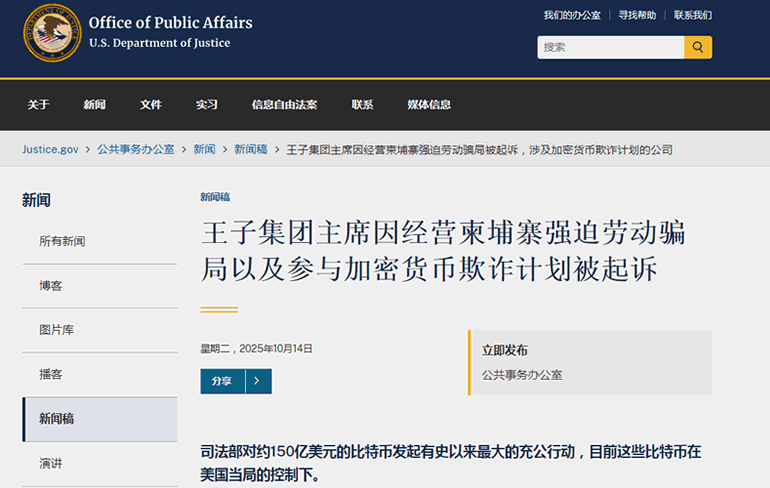The height and width of the screenshot is (488, 770).
Task: Click the yellow search magnifier button
Action: point(697,47)
